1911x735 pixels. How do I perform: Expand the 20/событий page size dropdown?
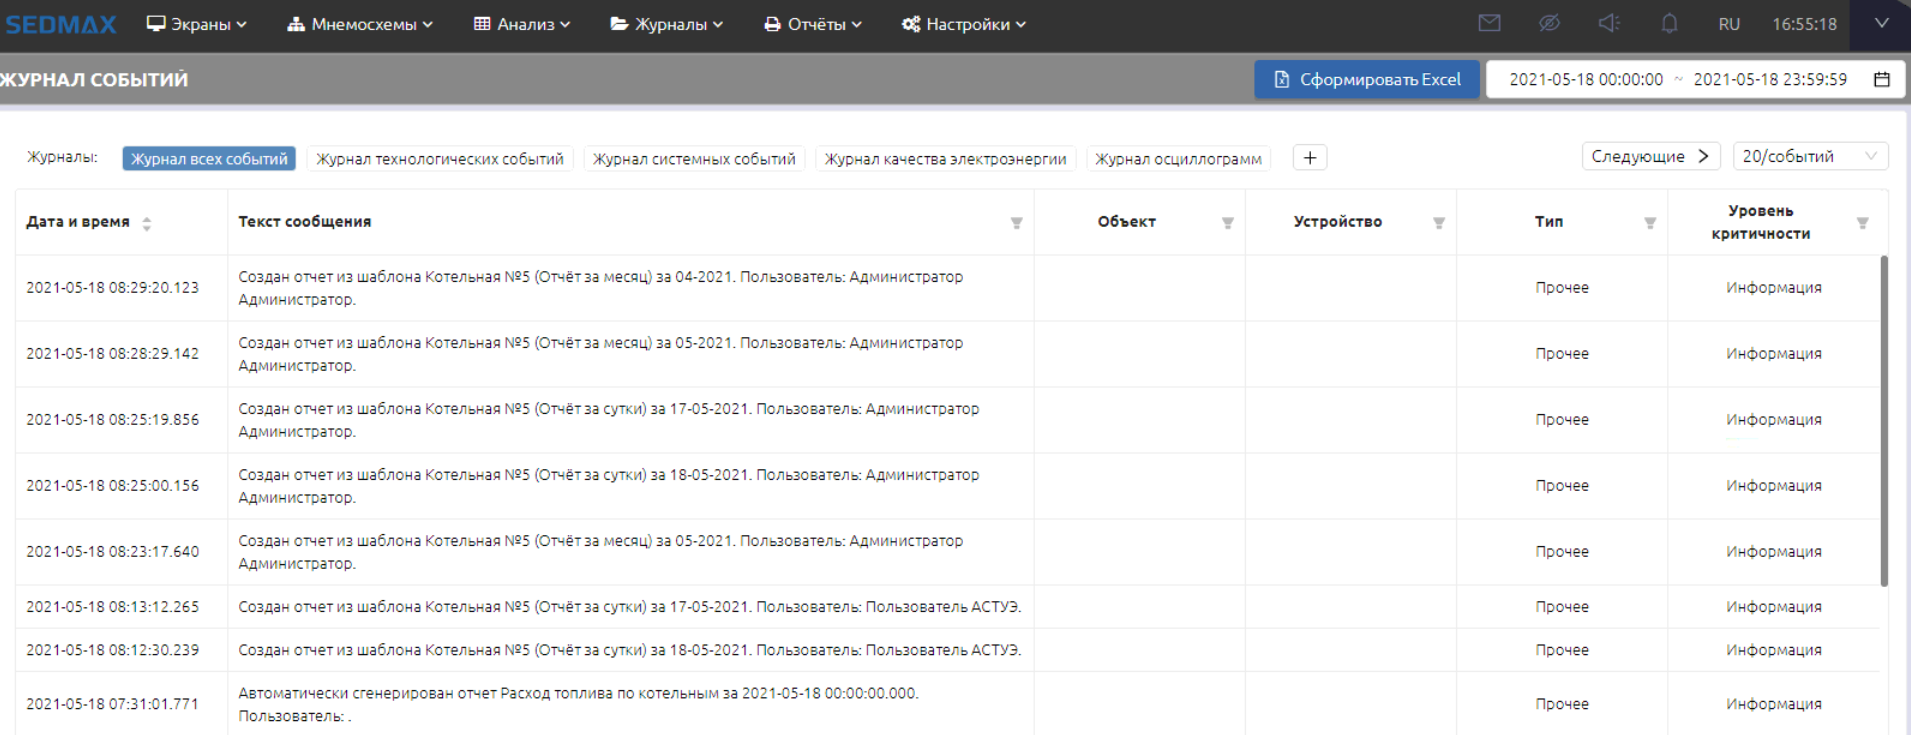pos(1809,156)
